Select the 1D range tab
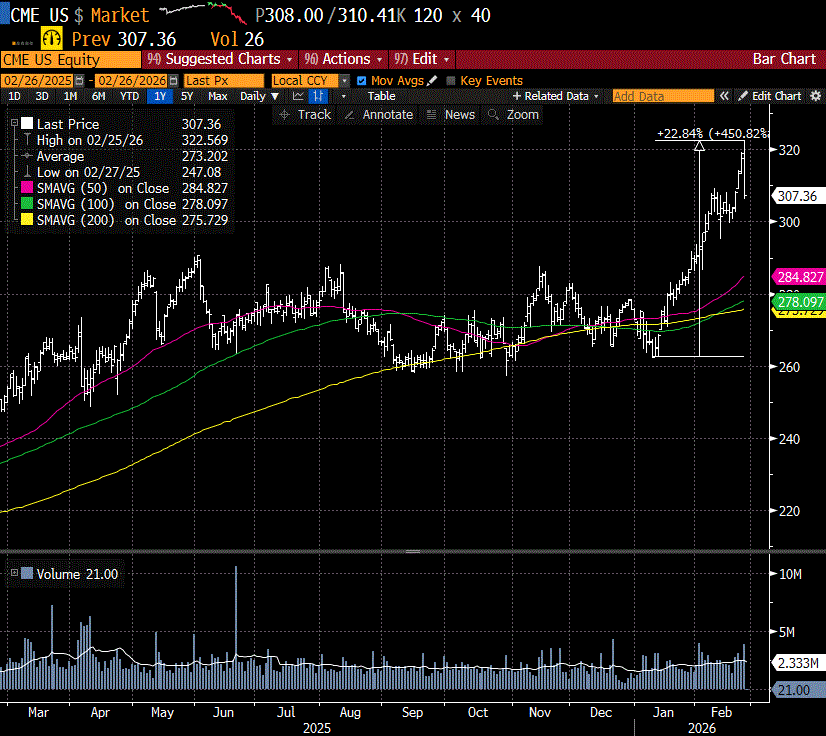 point(14,96)
